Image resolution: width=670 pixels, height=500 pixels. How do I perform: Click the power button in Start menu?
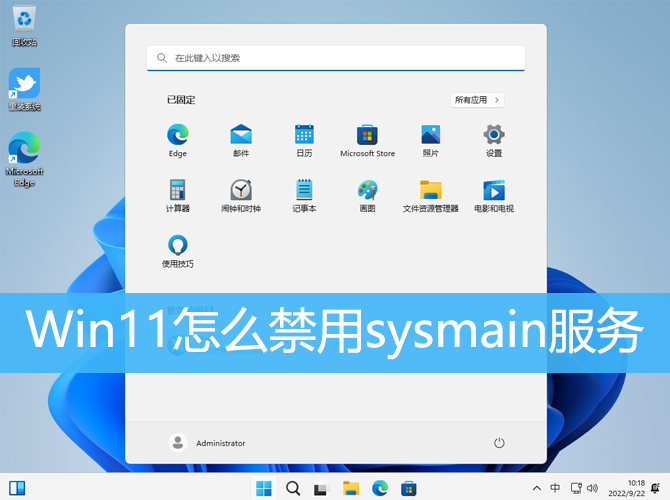(x=499, y=443)
